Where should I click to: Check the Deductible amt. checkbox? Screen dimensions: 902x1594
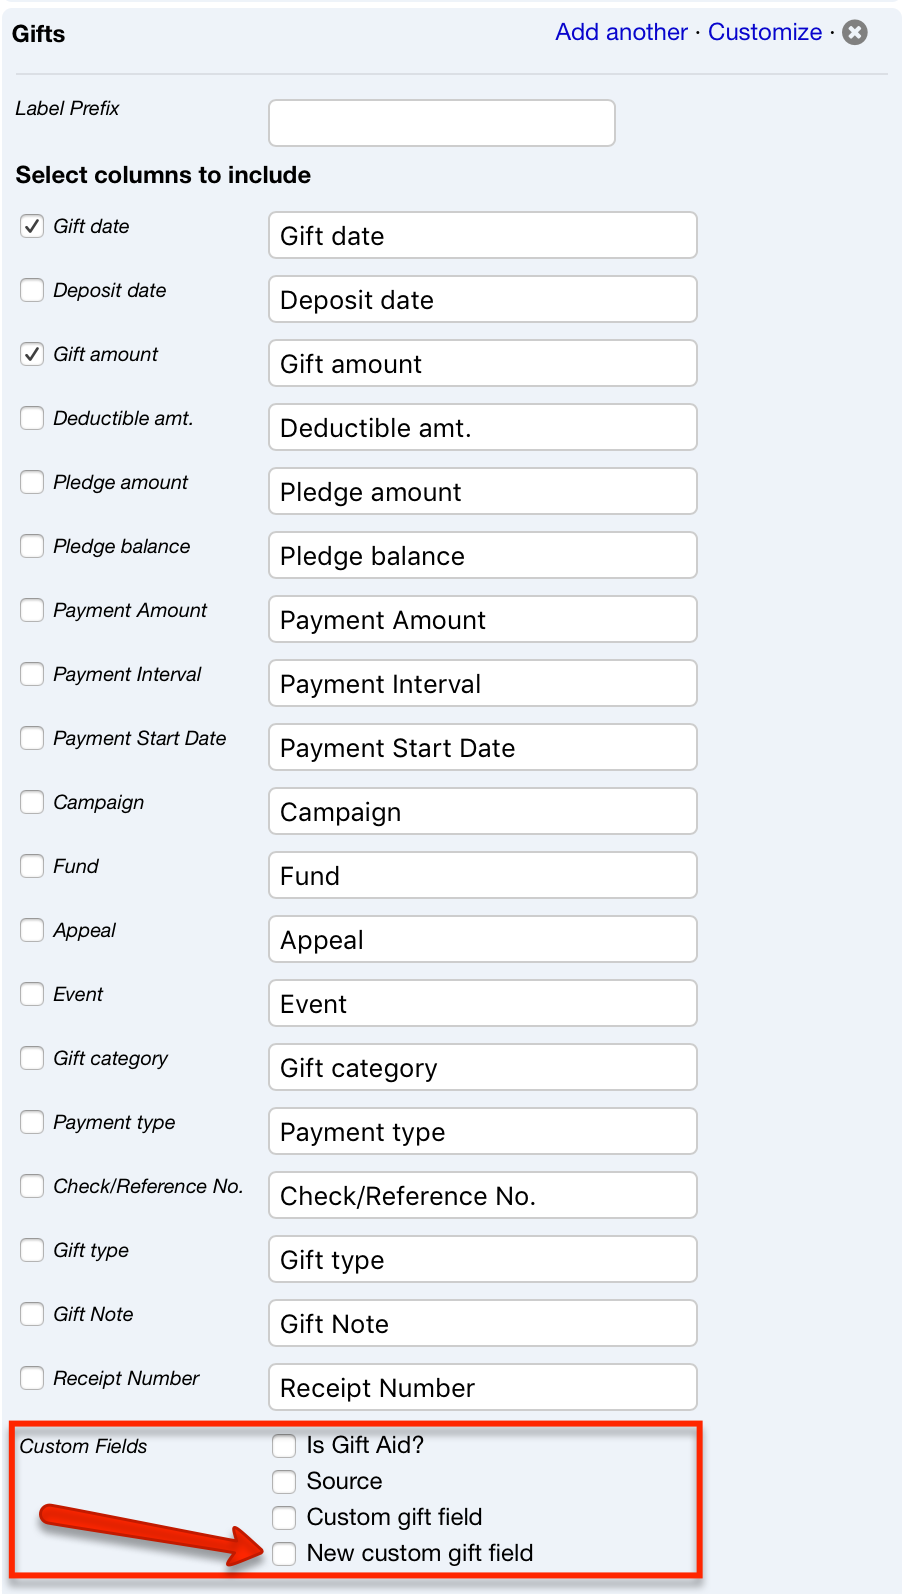click(31, 418)
